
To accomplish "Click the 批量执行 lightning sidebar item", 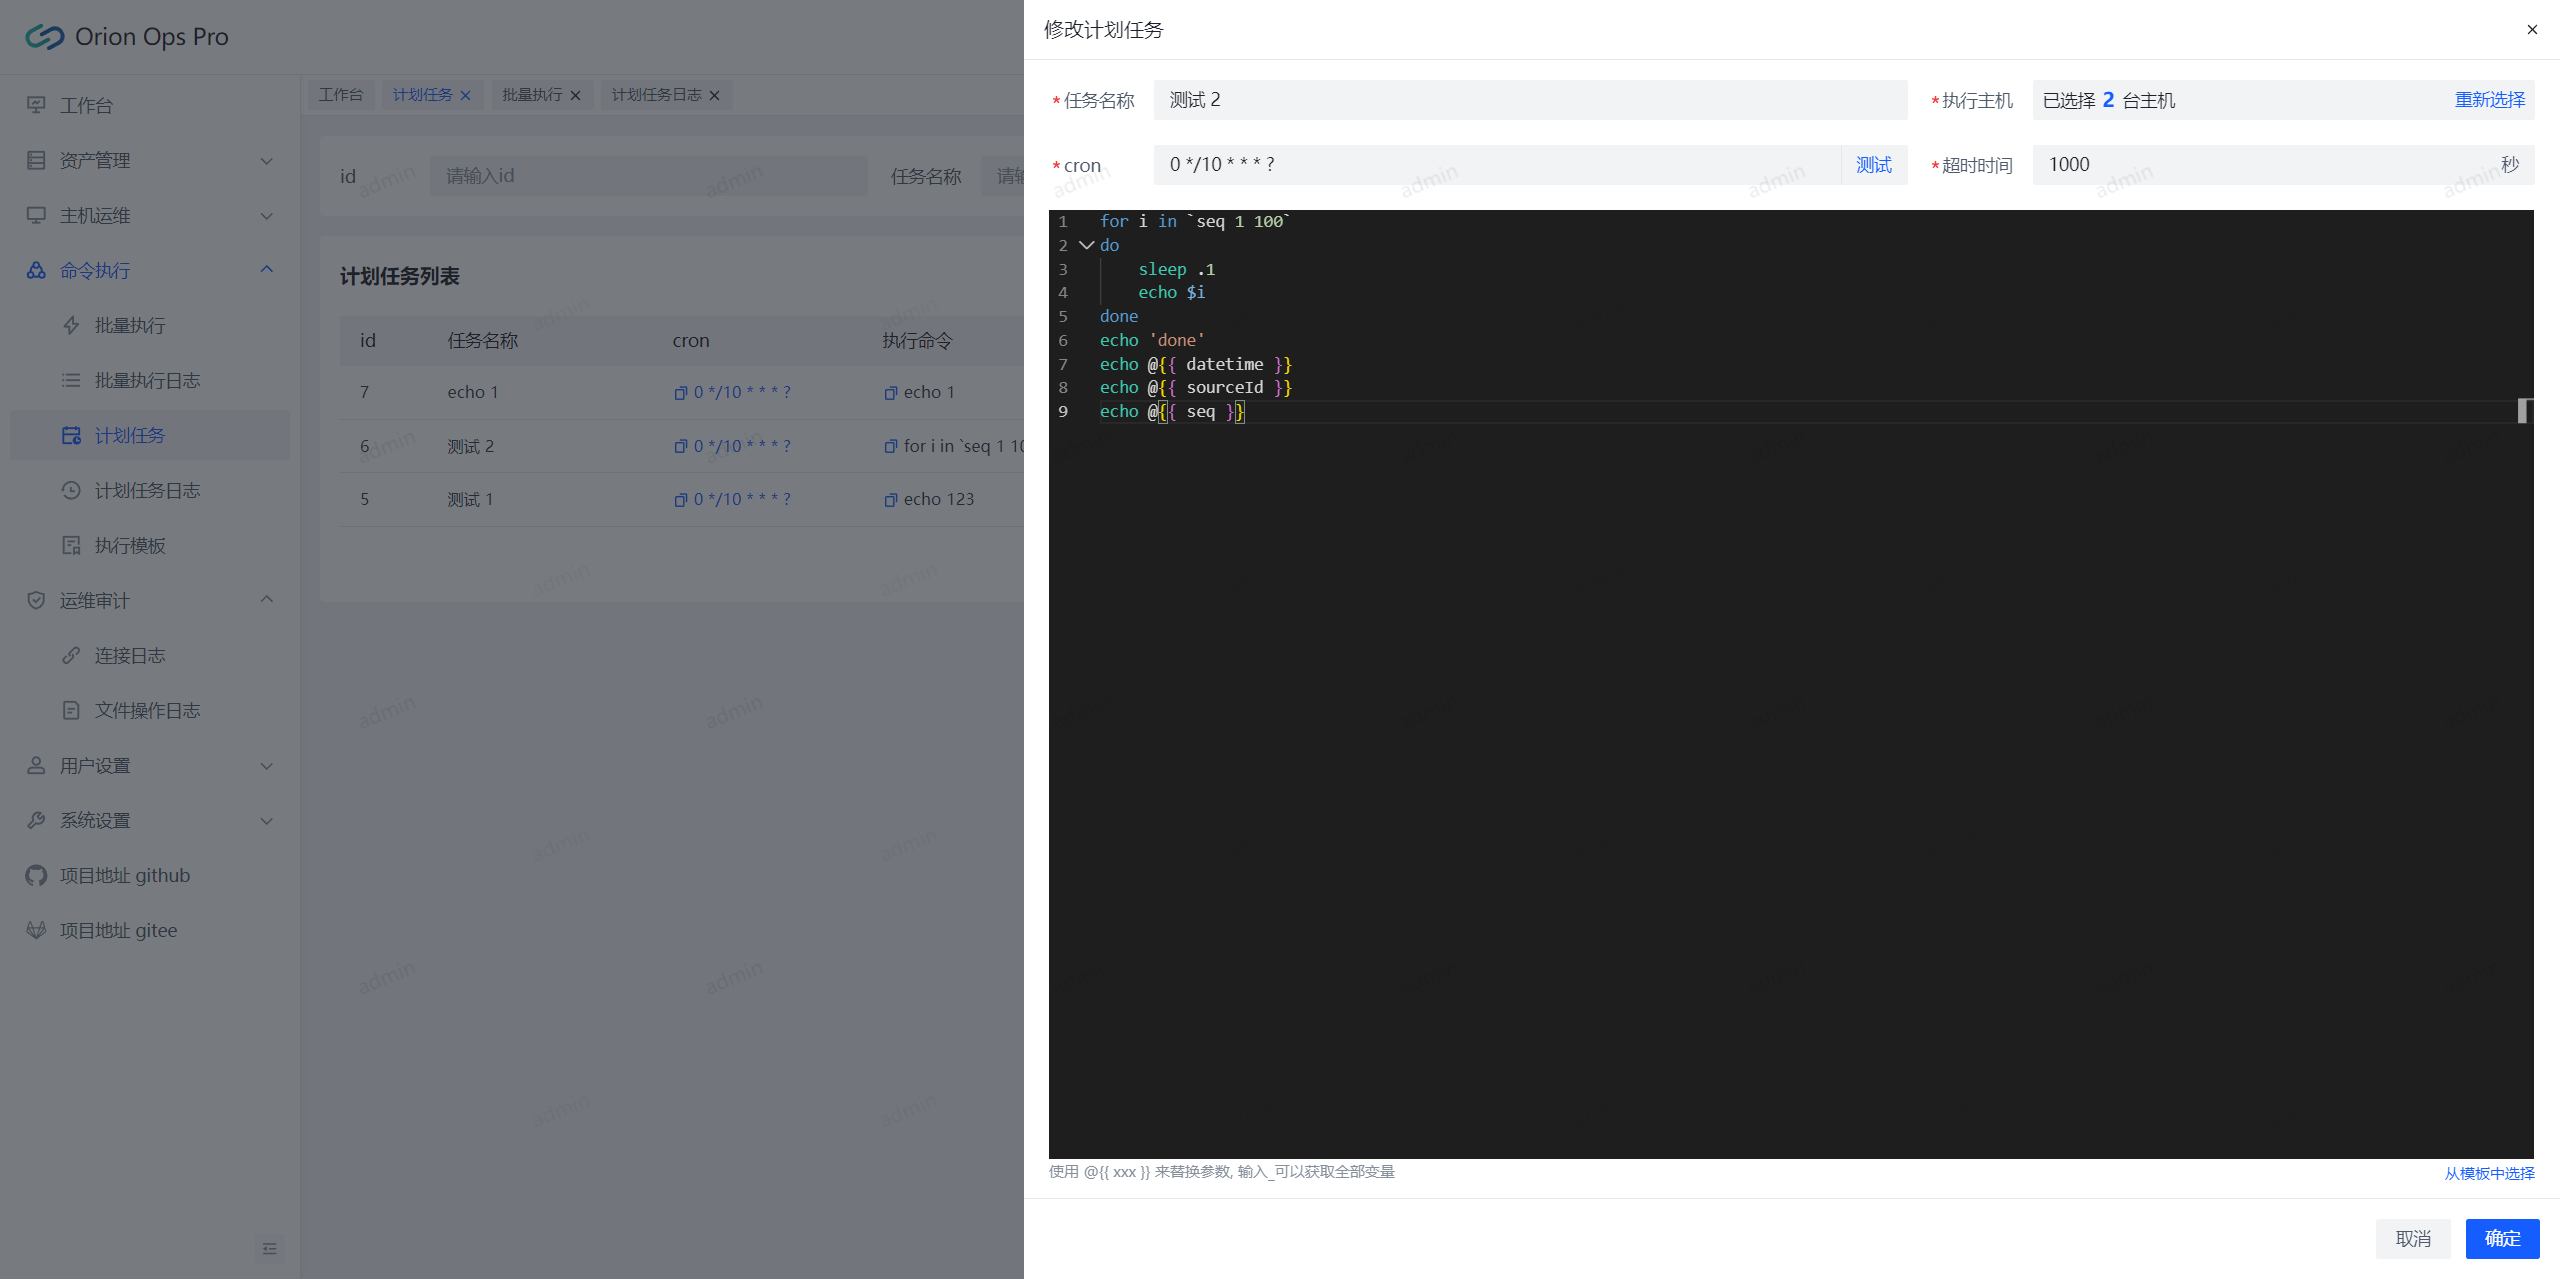I will 71,326.
